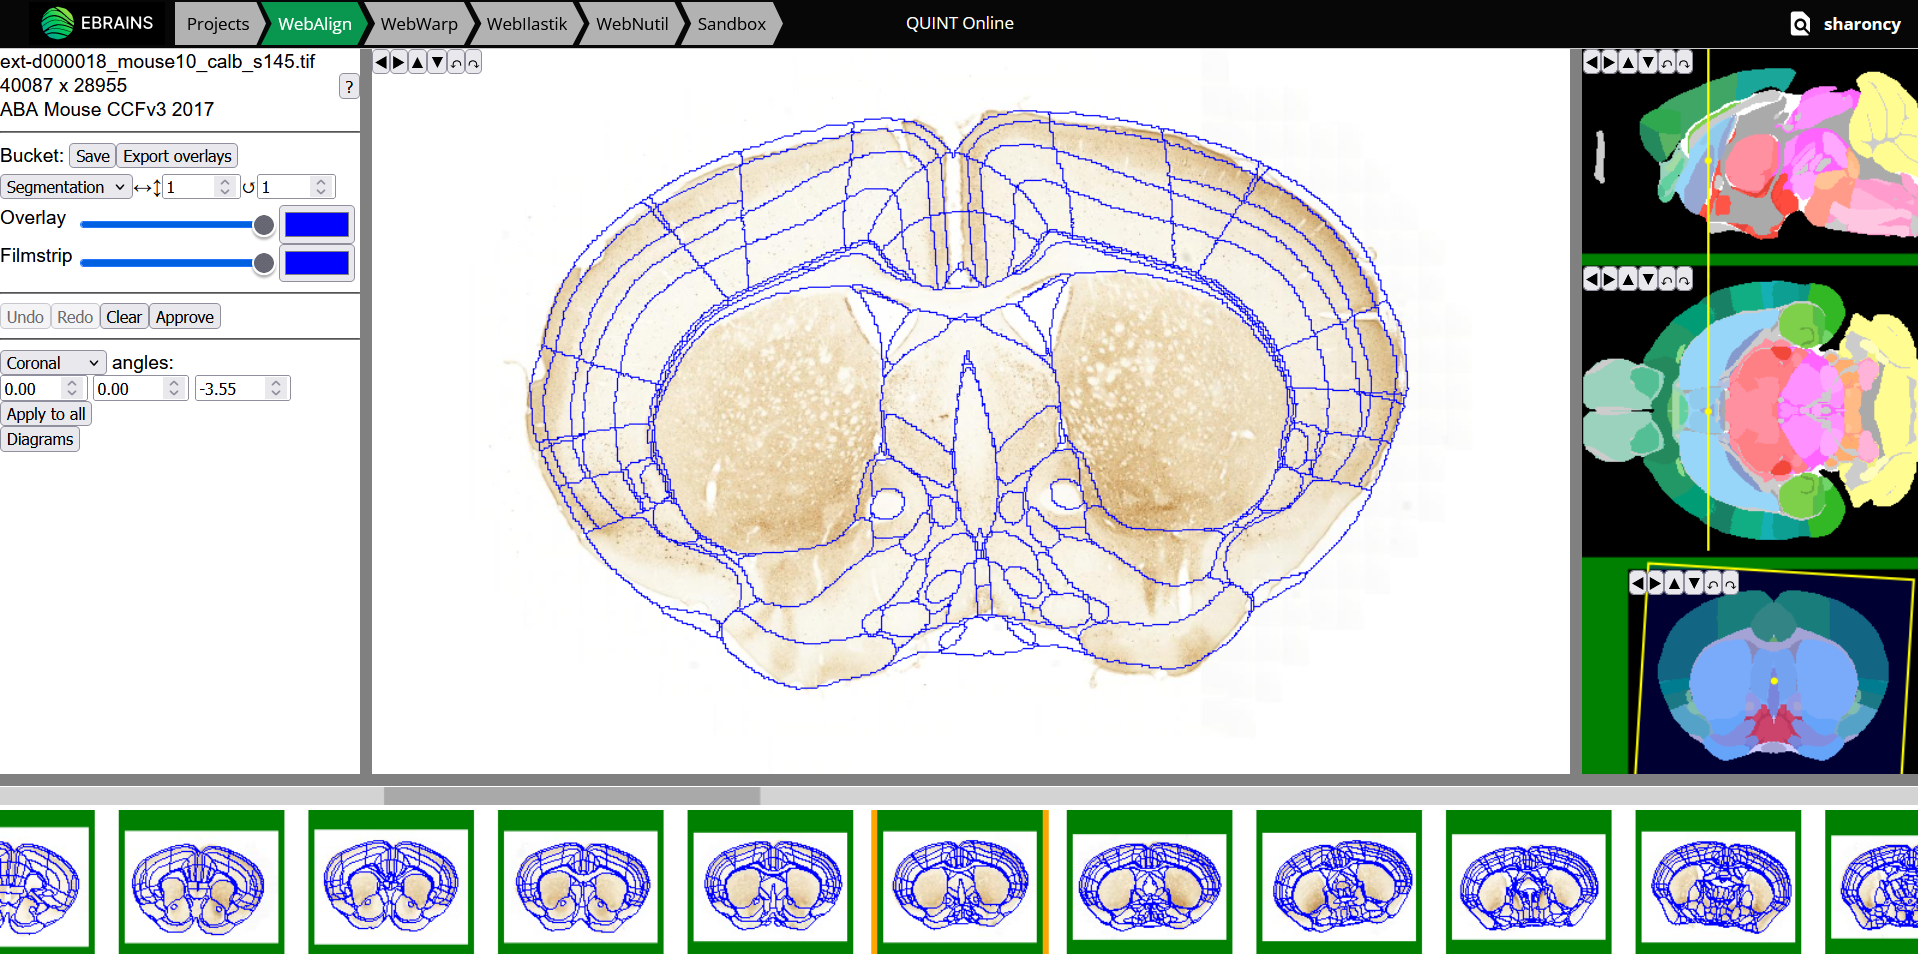Move section up in main section view
1918x954 pixels.
tap(418, 63)
